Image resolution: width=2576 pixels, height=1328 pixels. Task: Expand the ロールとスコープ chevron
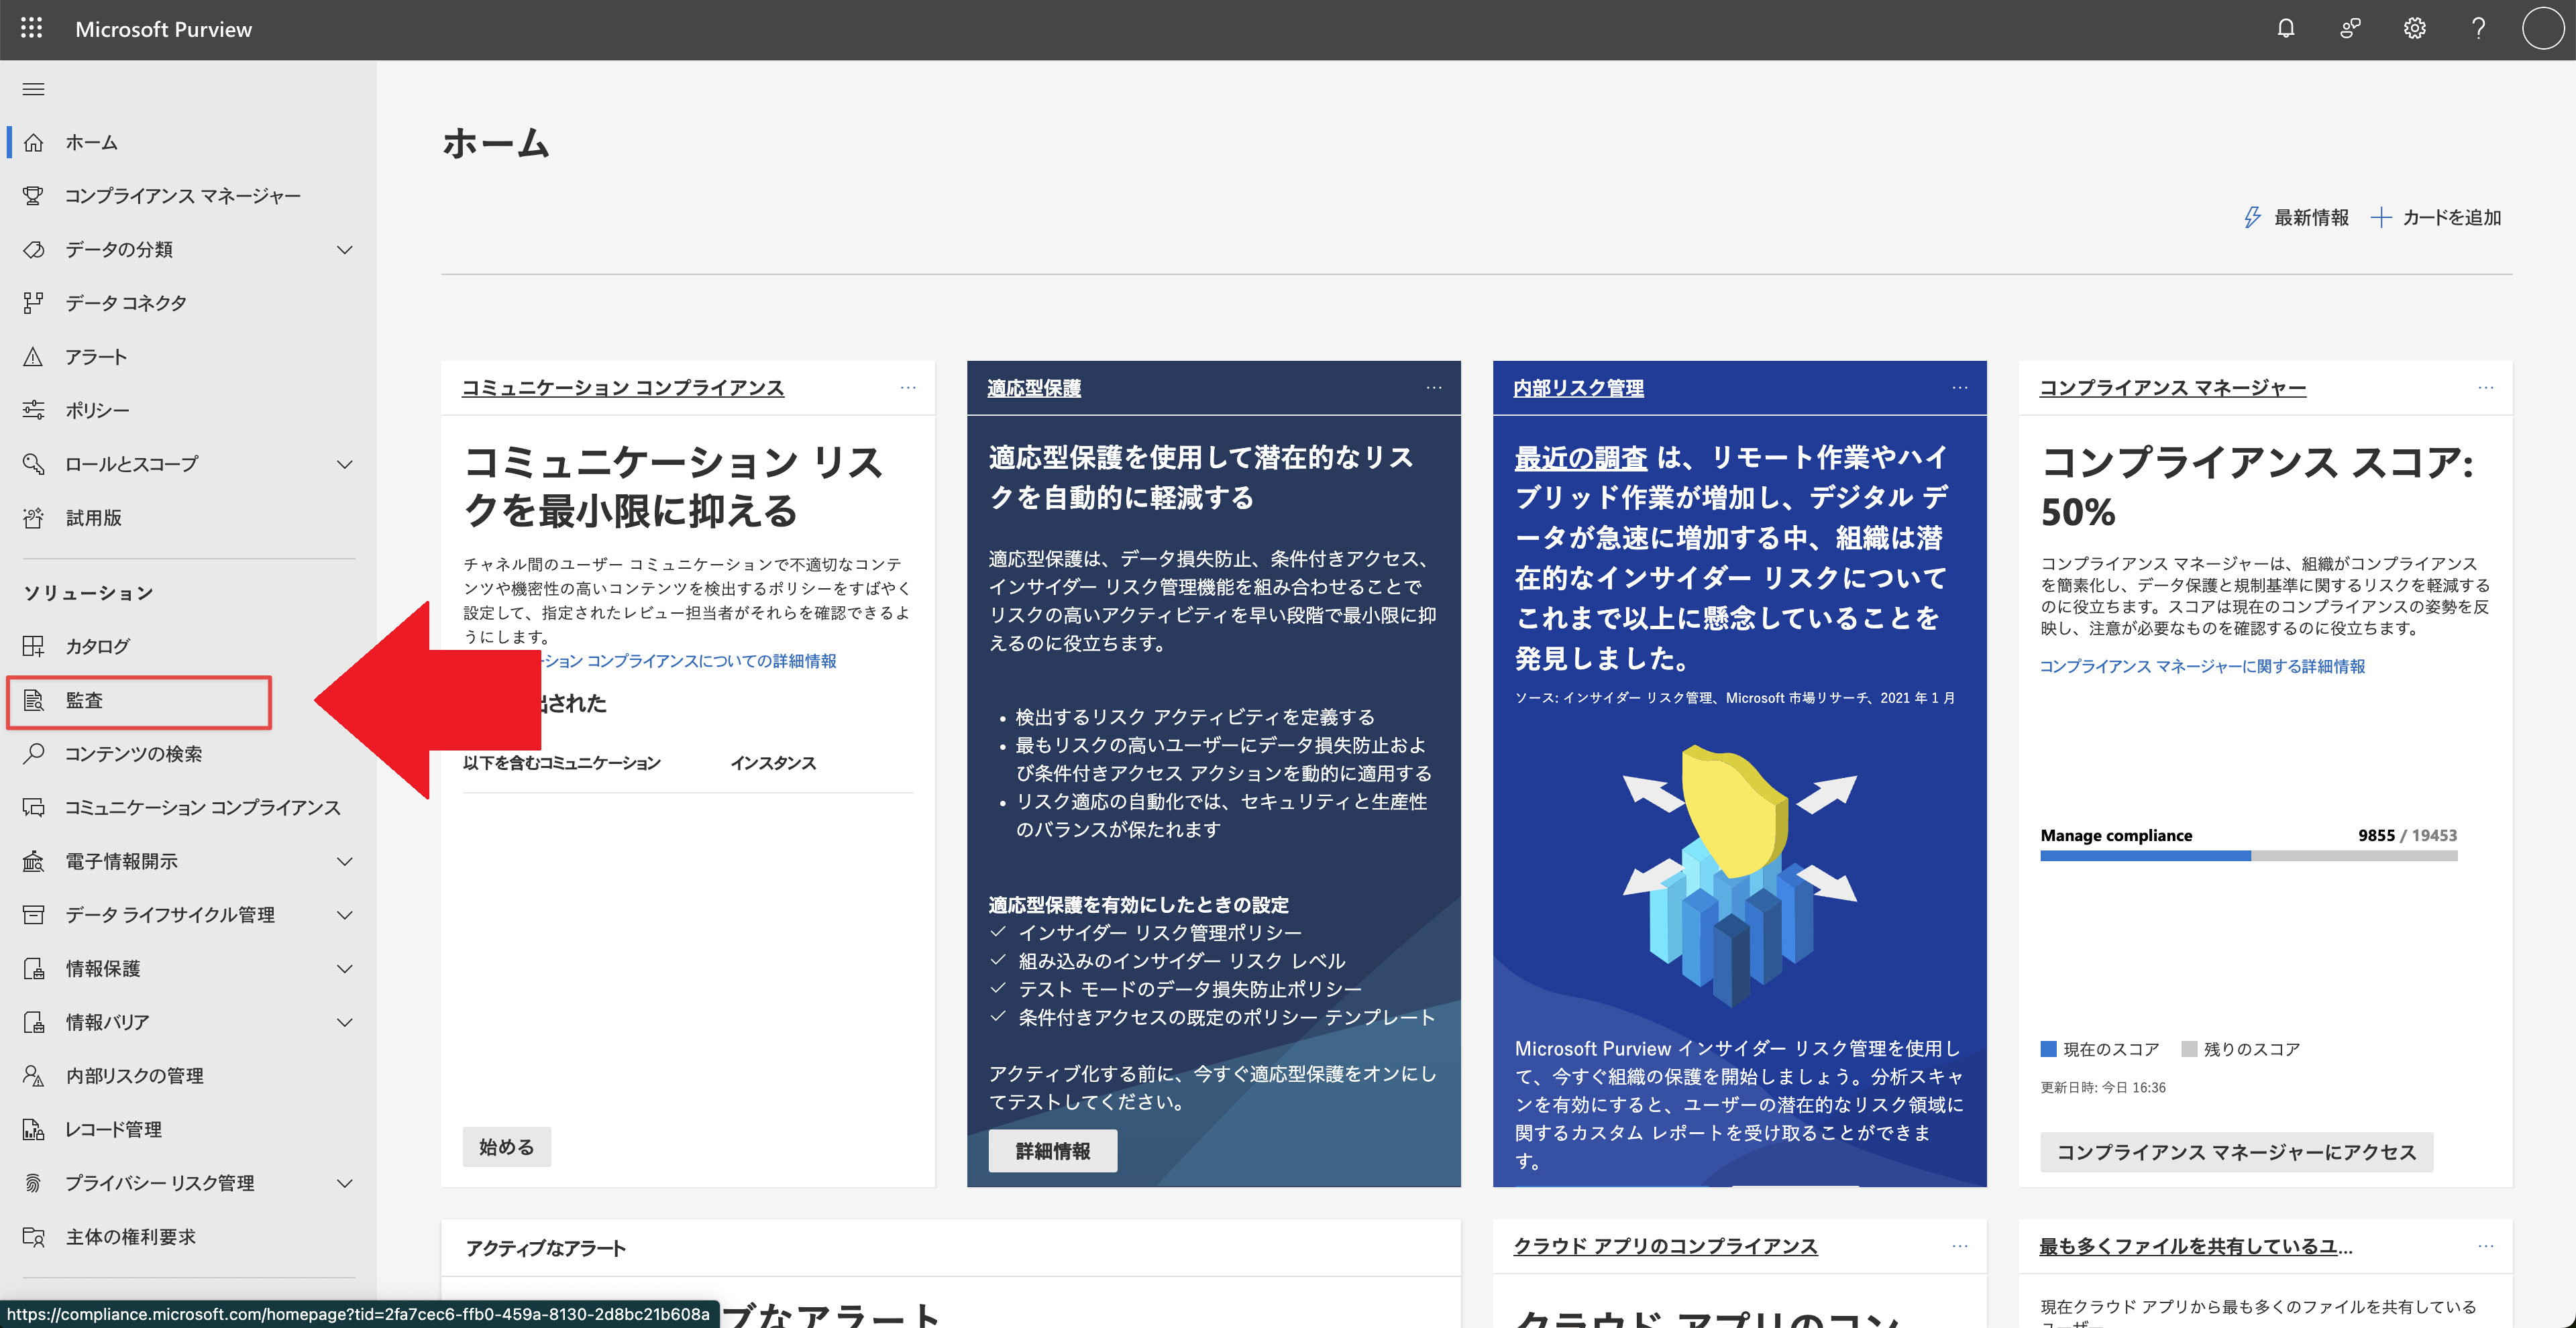(x=345, y=464)
